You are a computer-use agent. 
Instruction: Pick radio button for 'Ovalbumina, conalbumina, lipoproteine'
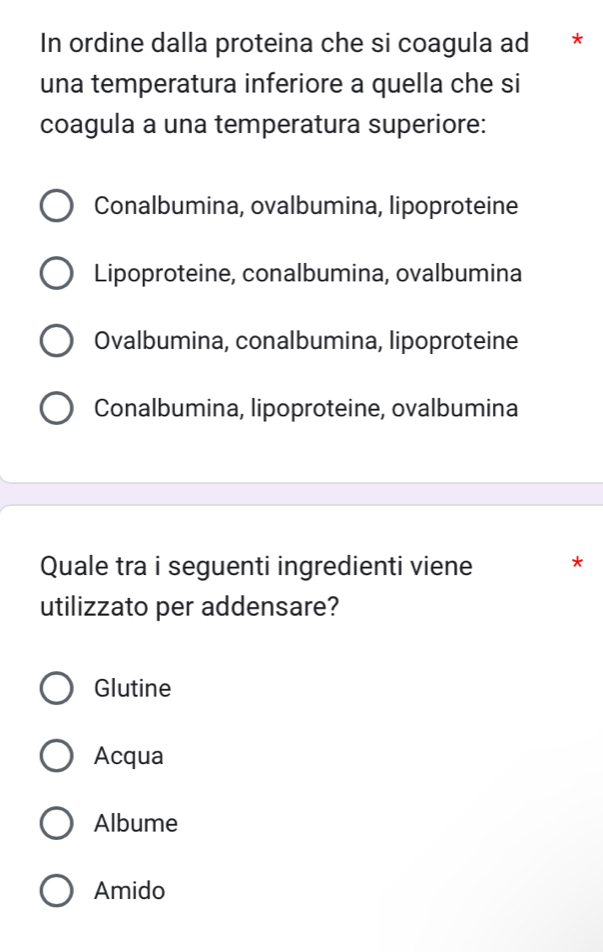56,342
